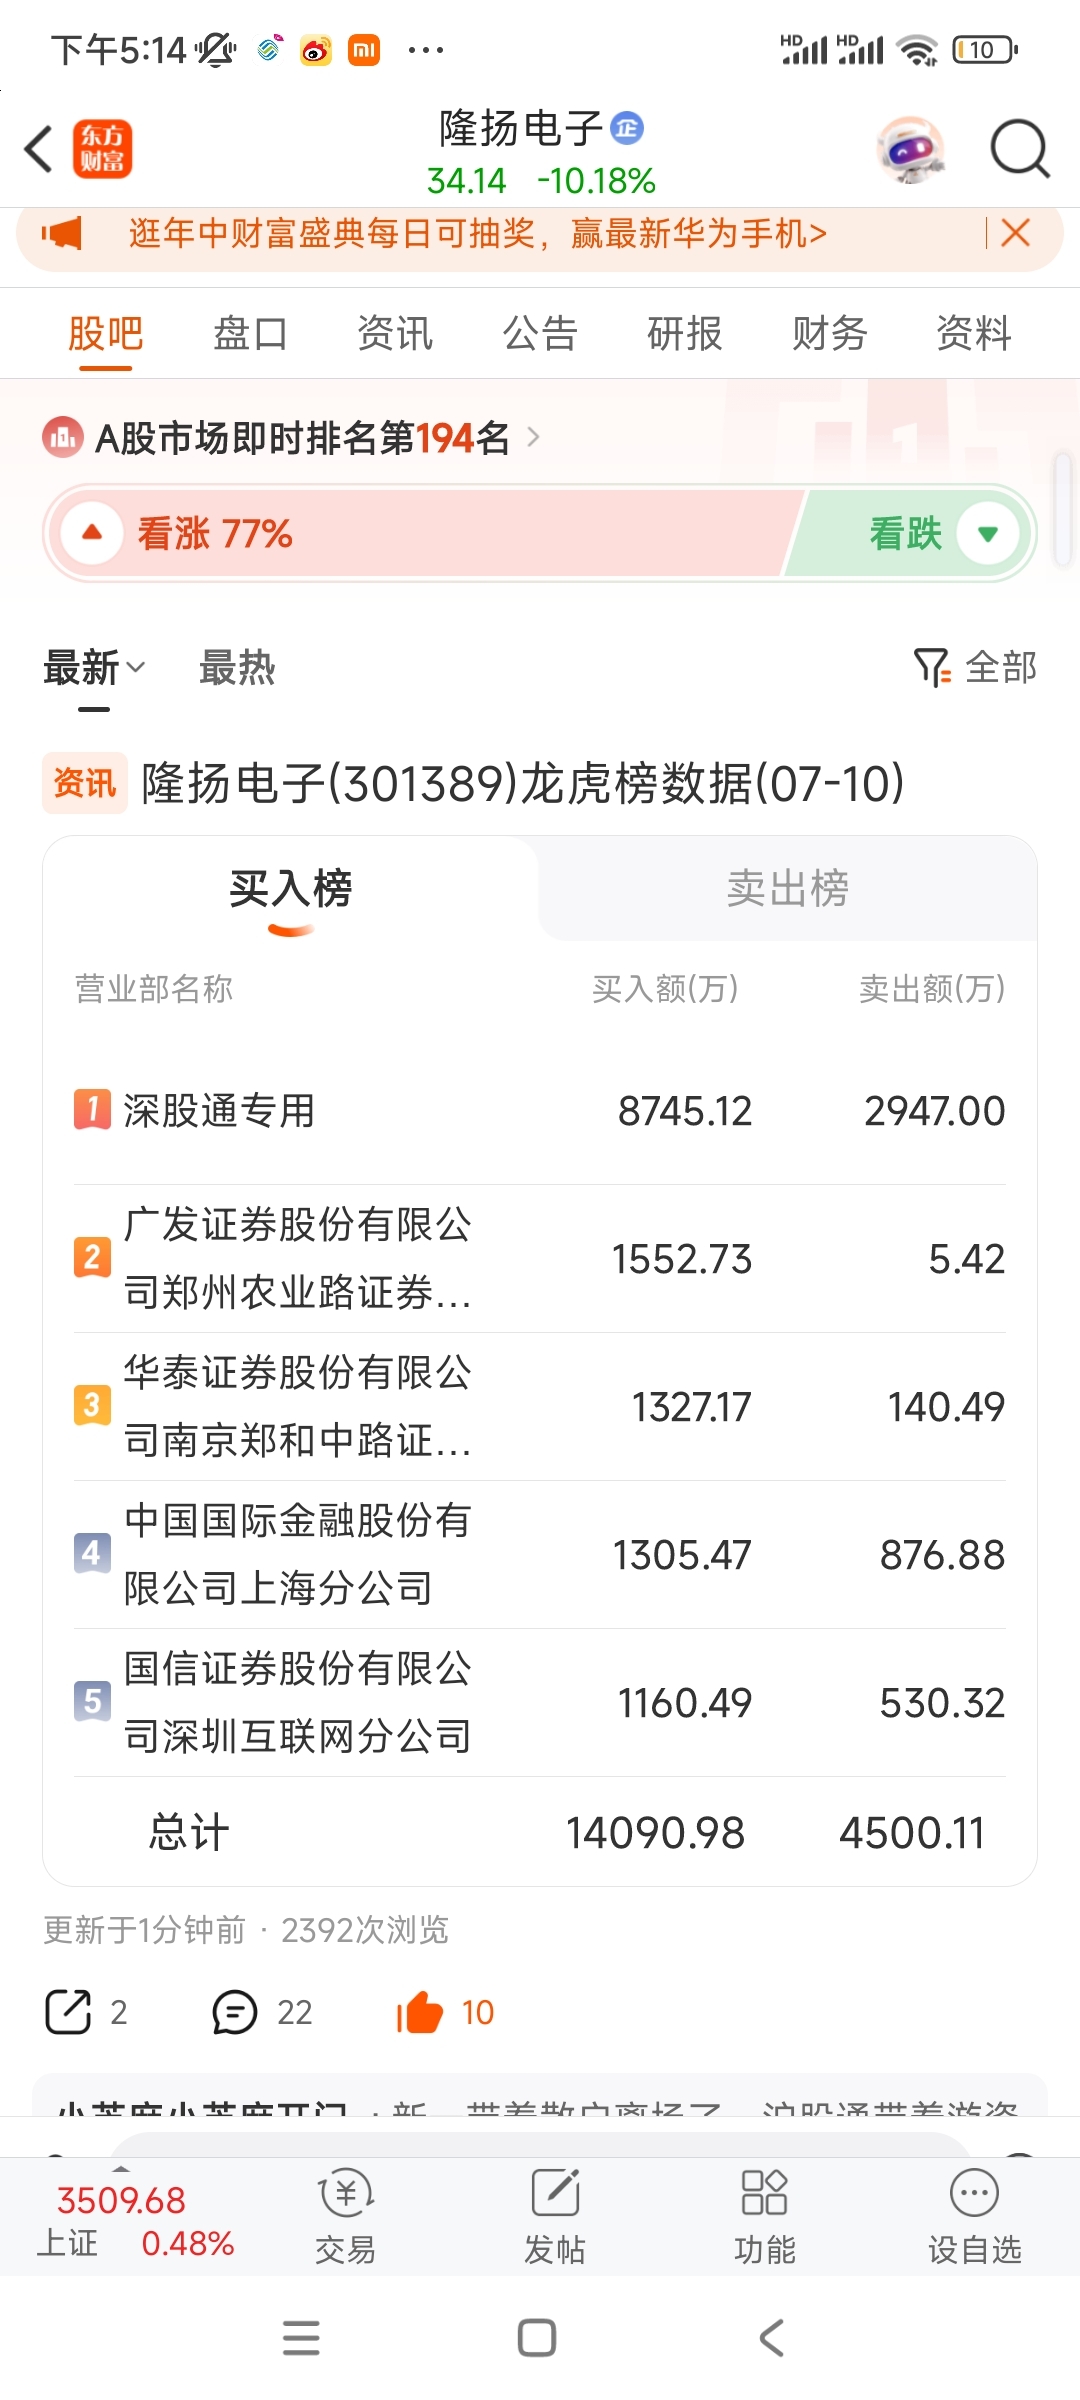The width and height of the screenshot is (1080, 2400).
Task: Tap the blue verified badge beside 隆扬电子
Action: click(x=627, y=128)
